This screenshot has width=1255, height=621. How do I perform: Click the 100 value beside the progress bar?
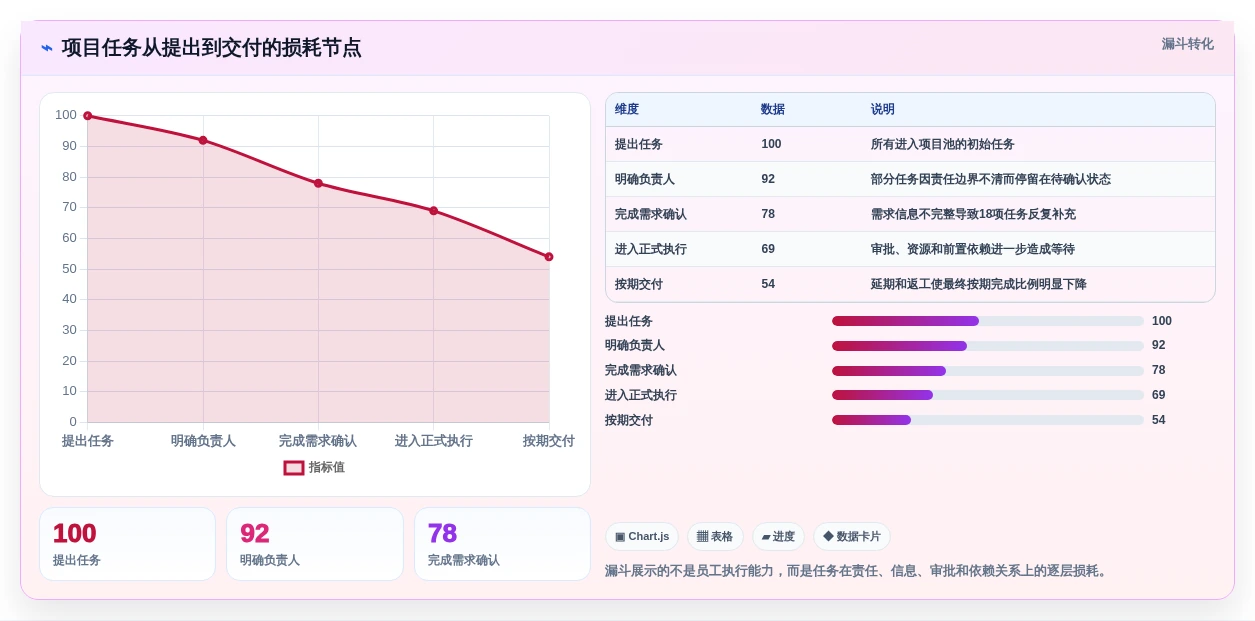[1162, 321]
